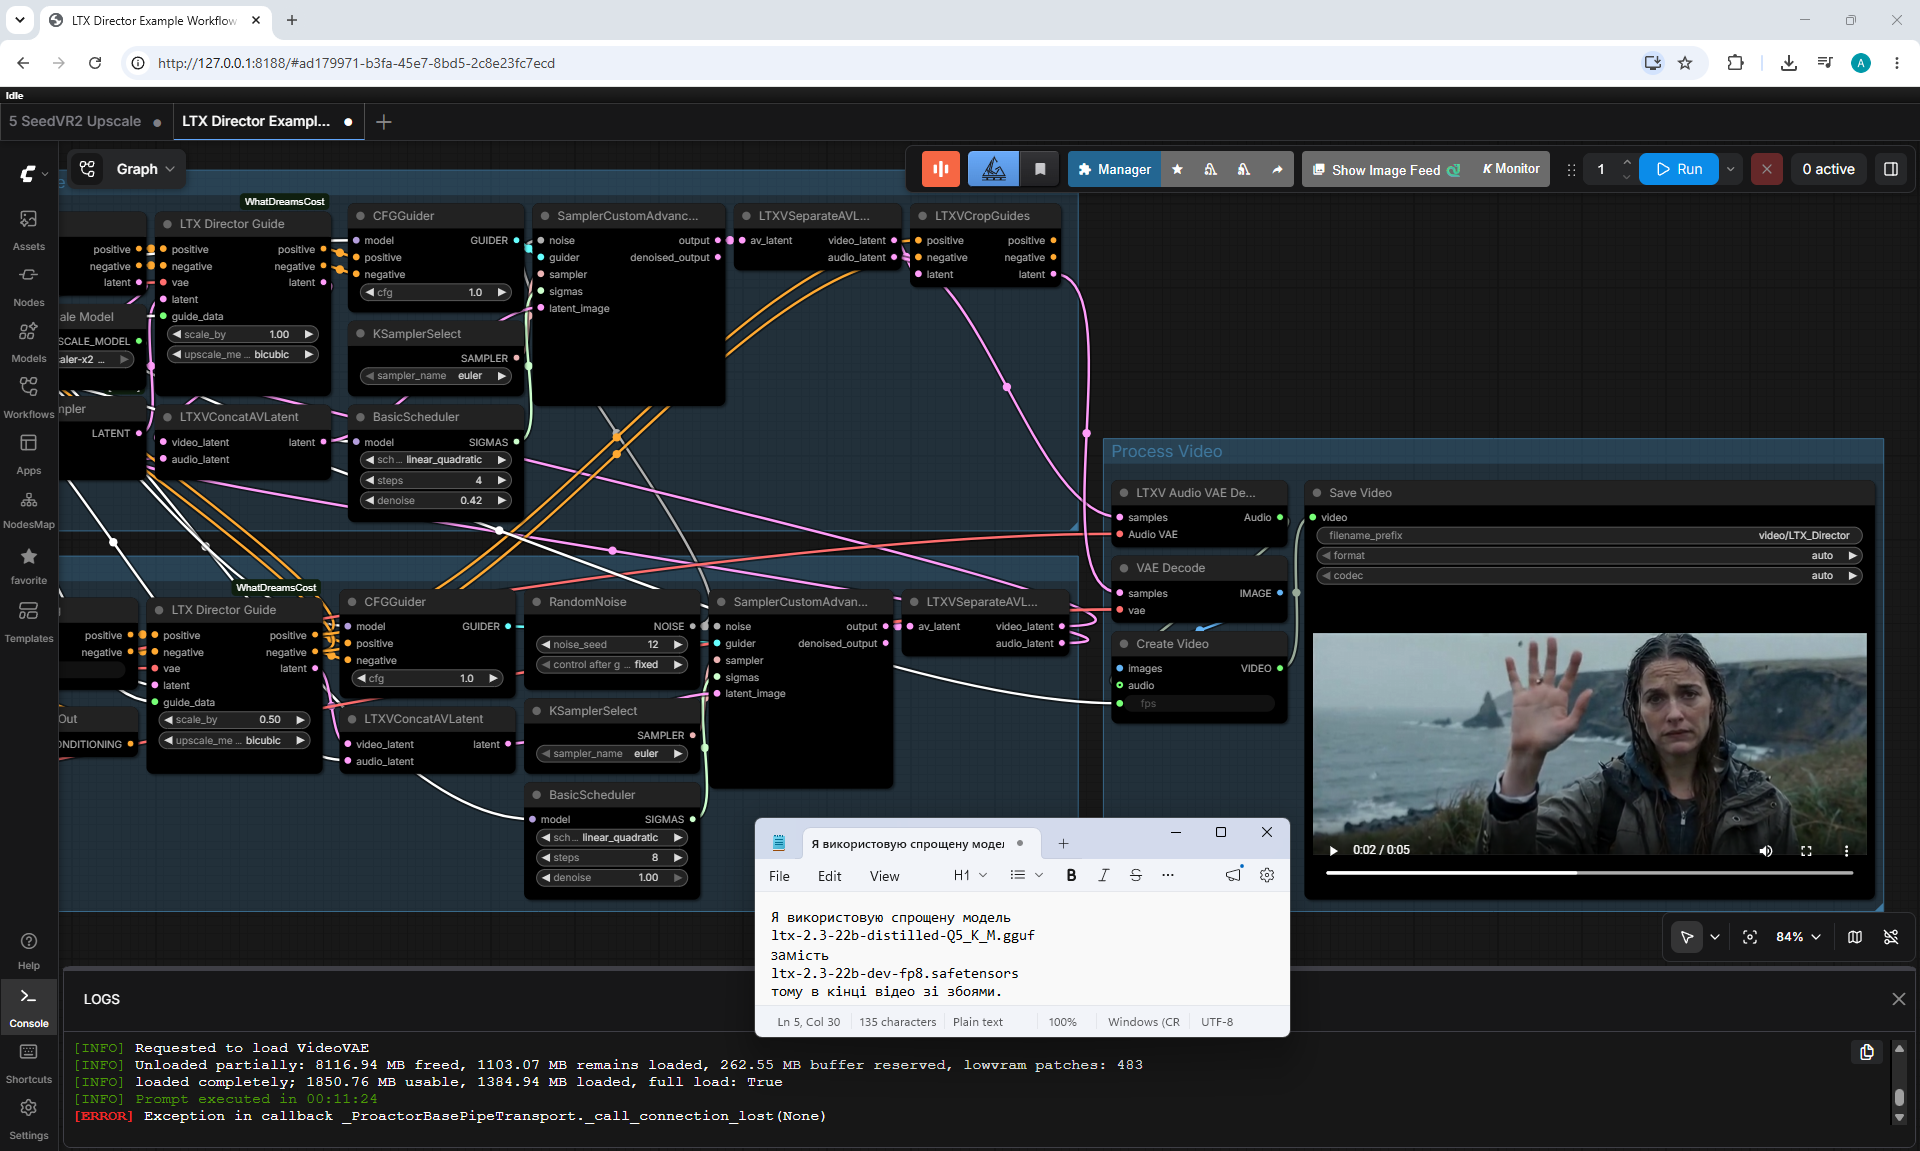Apply bold formatting in Notepad
Screen dimensions: 1920x1151
(1071, 875)
